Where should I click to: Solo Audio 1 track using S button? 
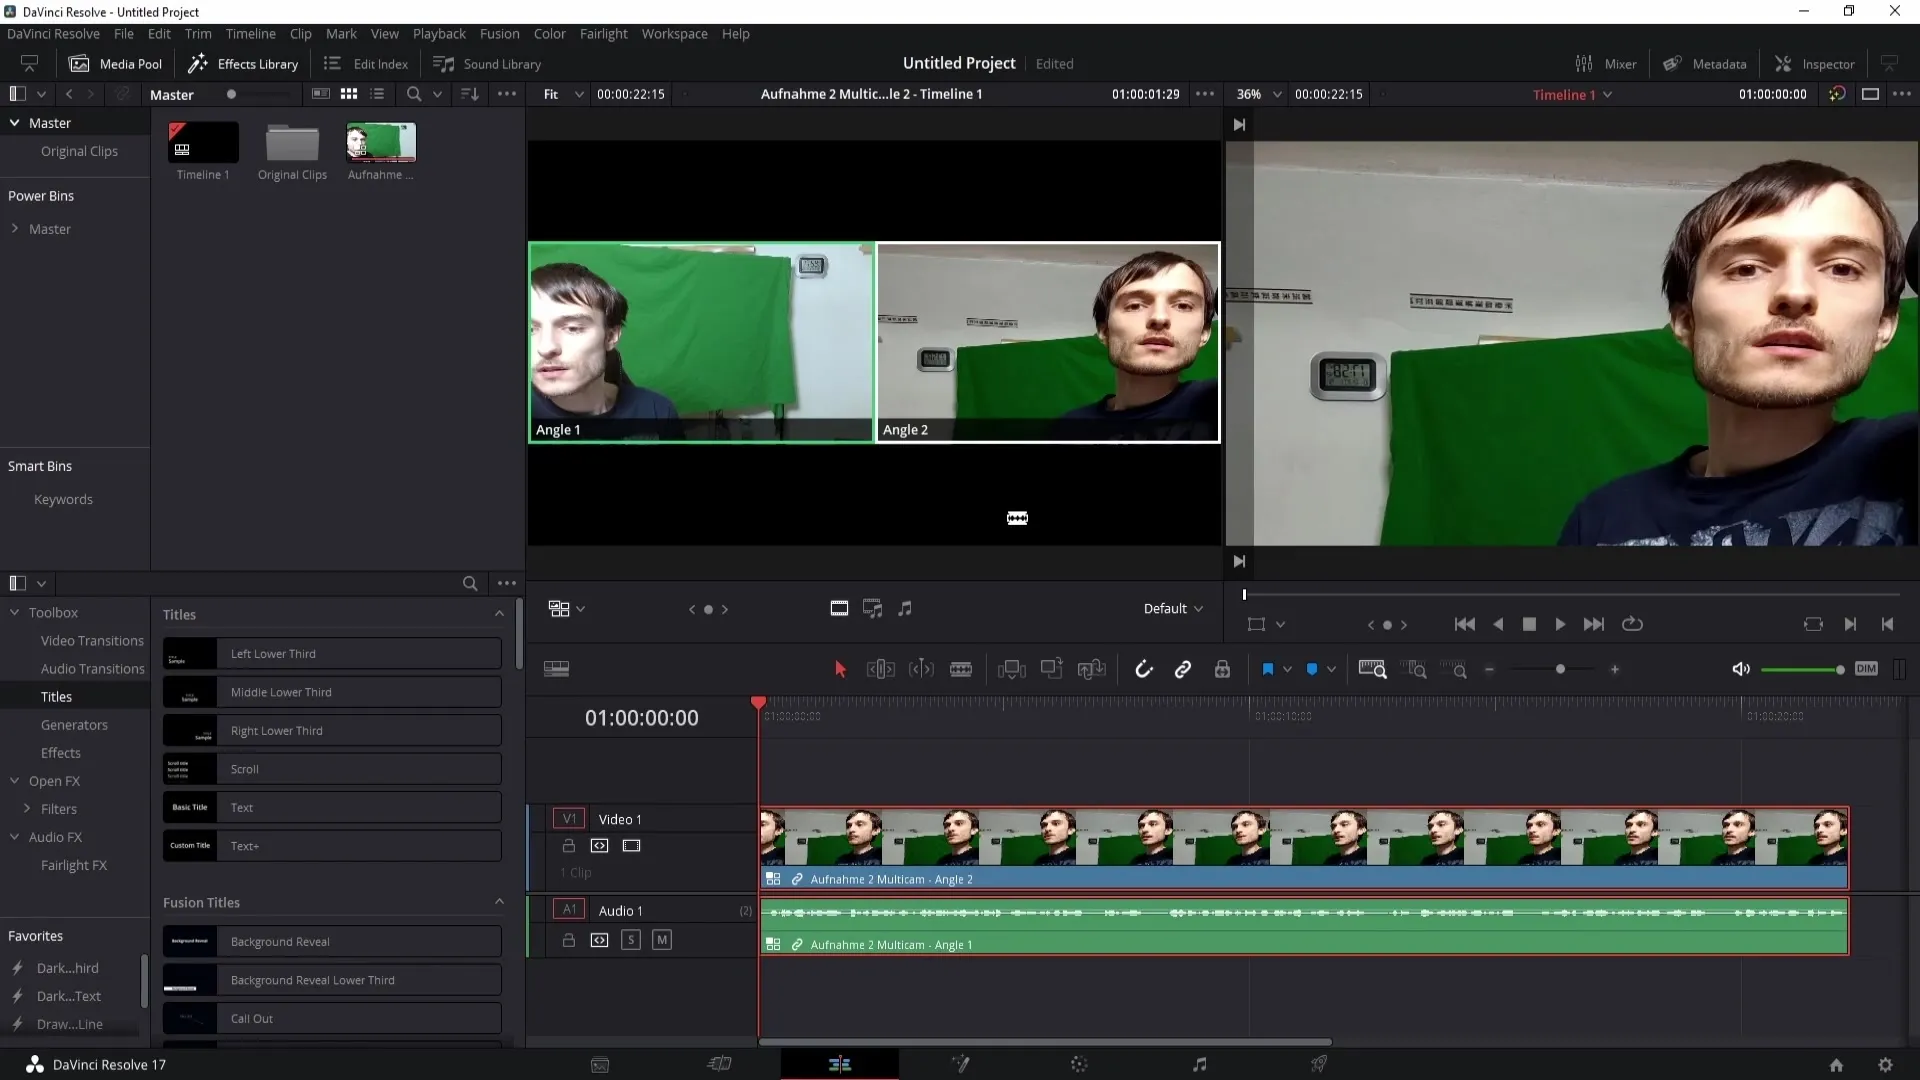(630, 939)
